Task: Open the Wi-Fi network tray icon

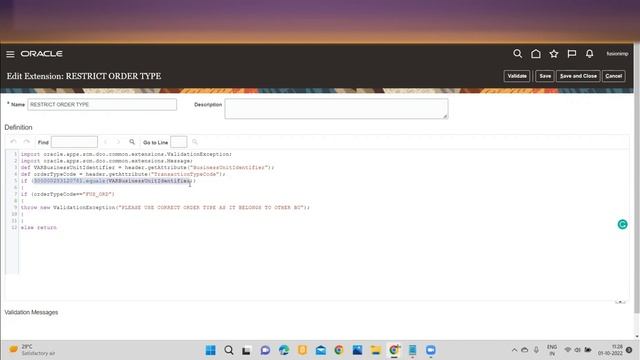Action: 567,350
